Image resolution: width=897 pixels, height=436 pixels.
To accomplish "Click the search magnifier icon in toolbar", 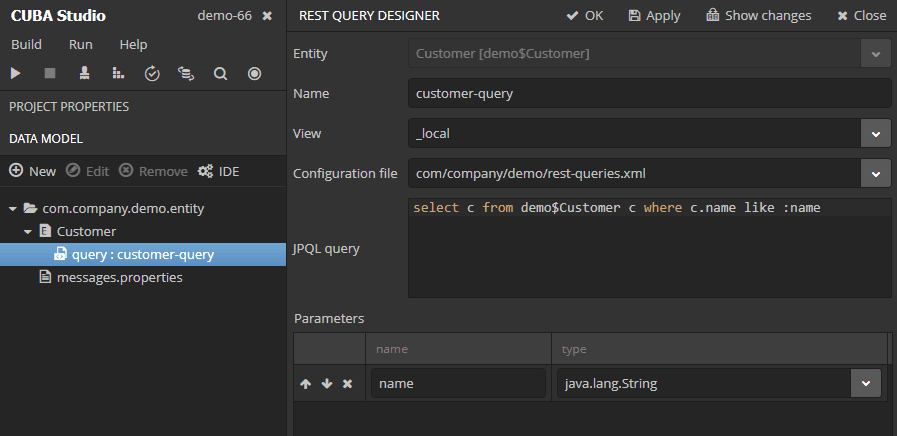I will point(220,73).
